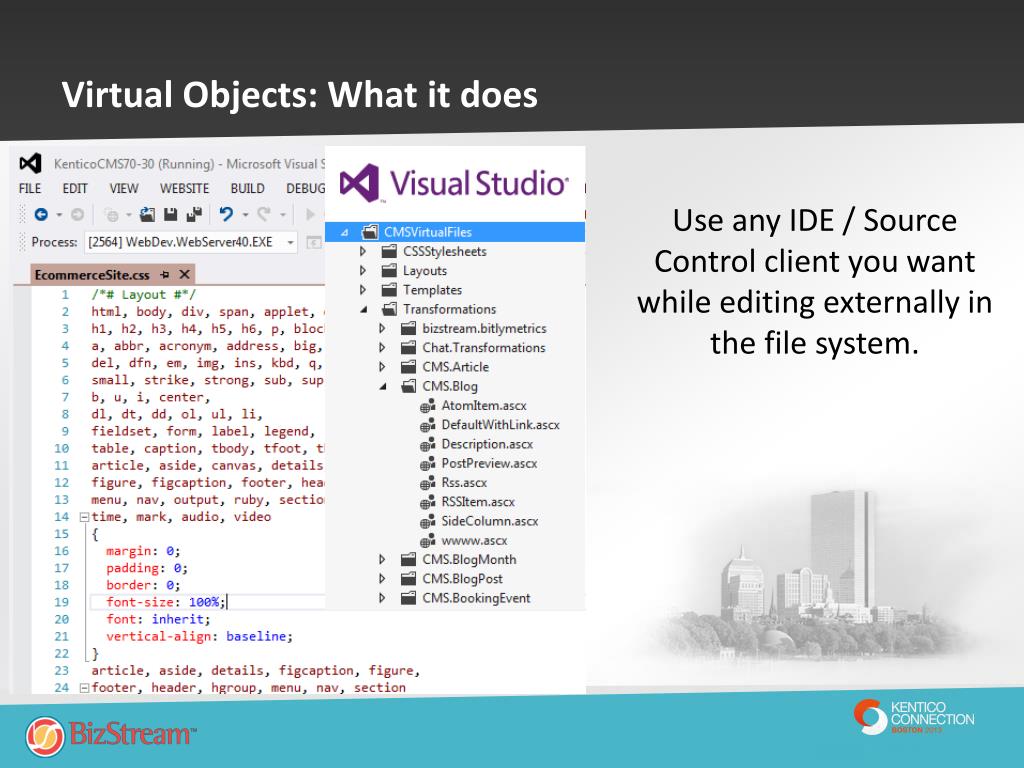Expand the bizstream.bitlymetrics folder
Screen dimensions: 1024x768
click(383, 328)
